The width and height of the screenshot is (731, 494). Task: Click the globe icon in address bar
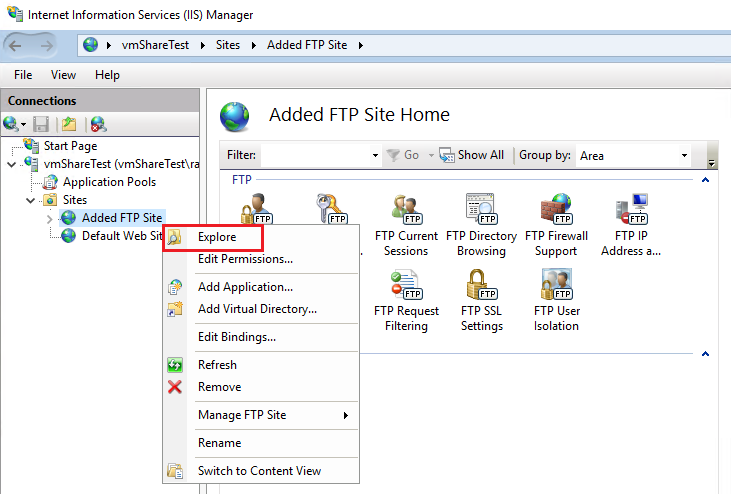coord(90,45)
